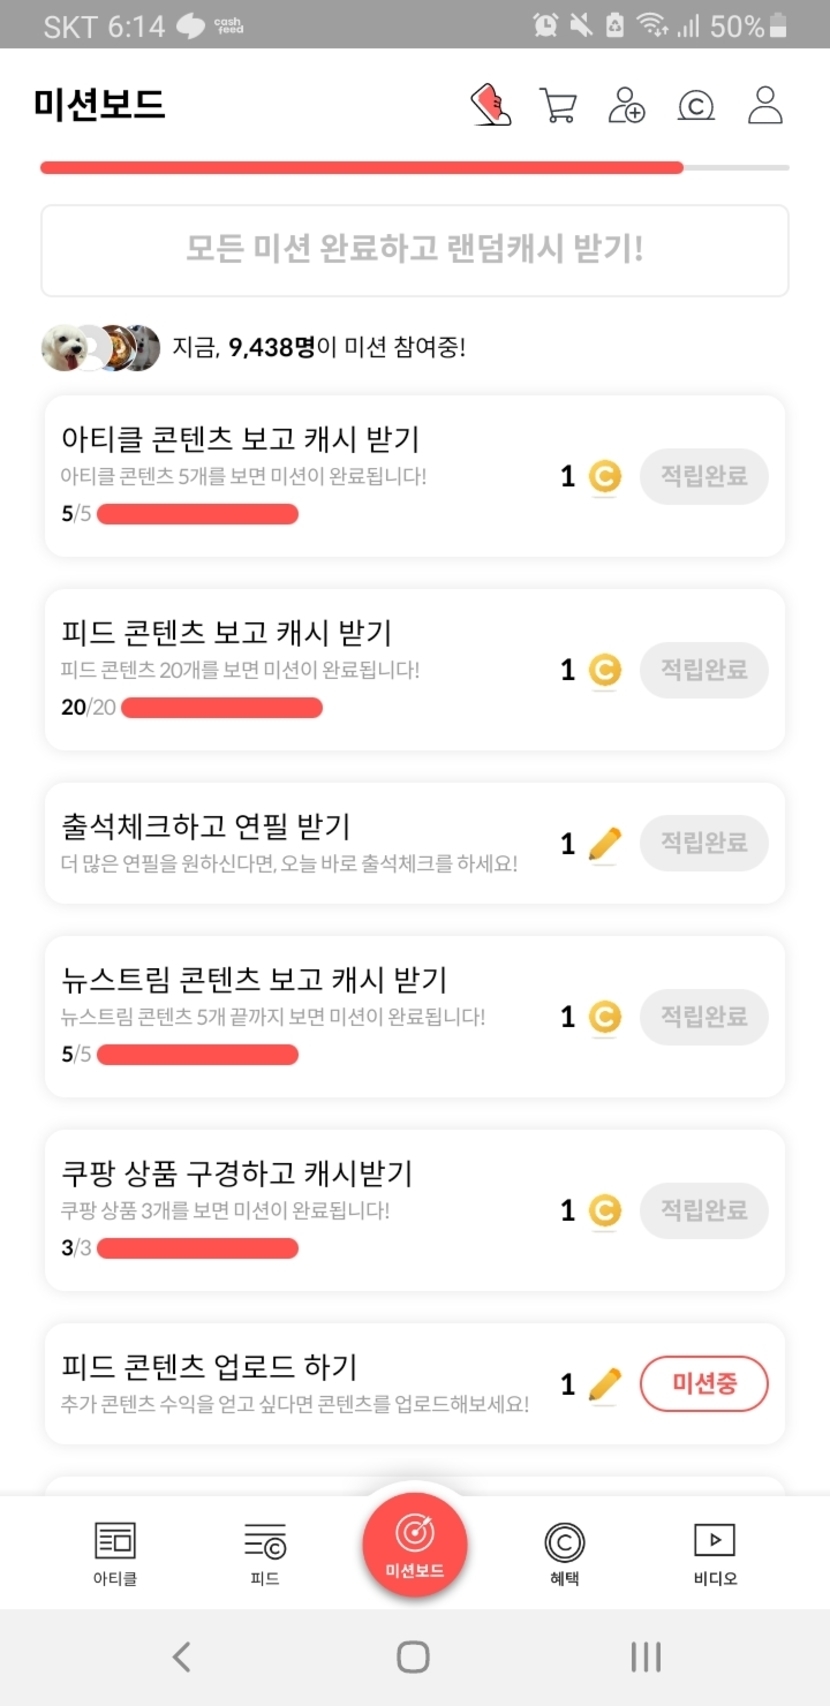830x1706 pixels.
Task: Tap the pencil reward icon for 출석체크
Action: 604,844
